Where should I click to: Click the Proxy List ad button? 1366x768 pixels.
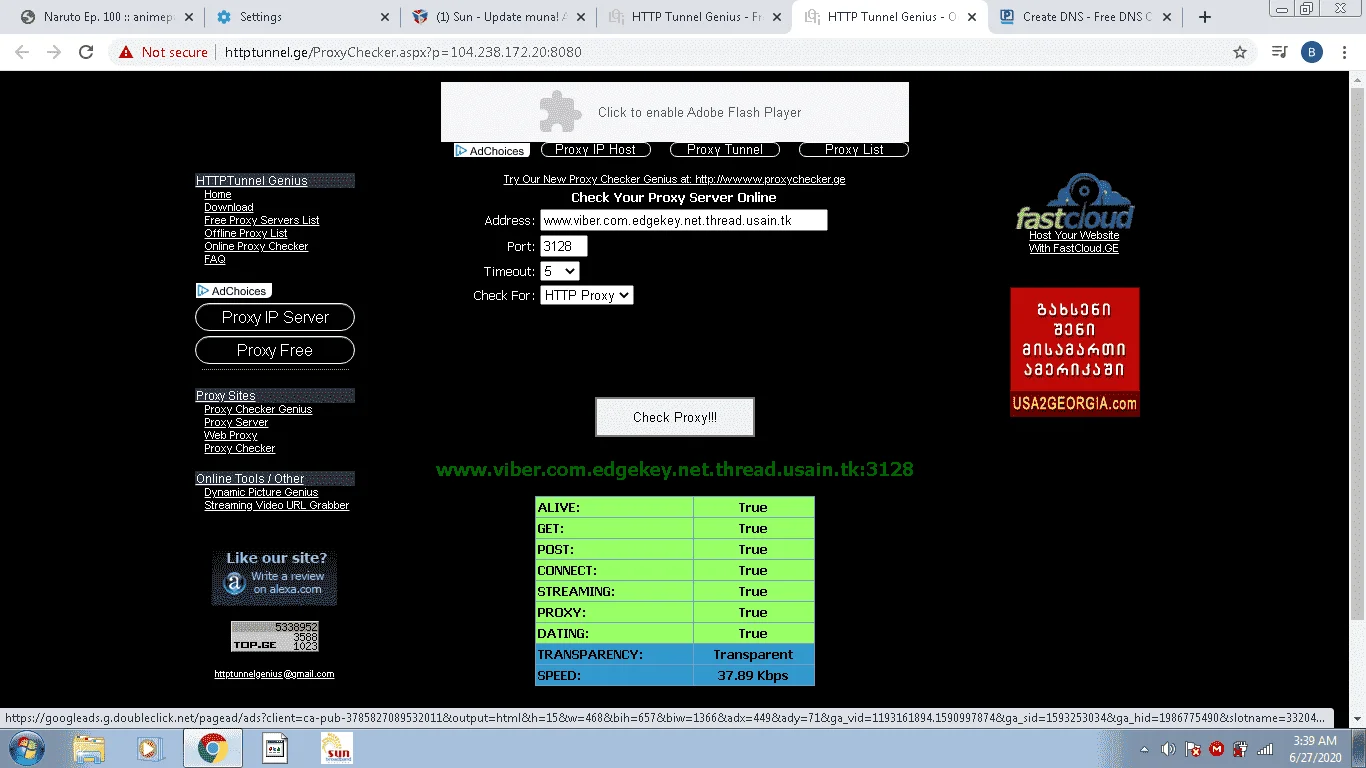pyautogui.click(x=854, y=149)
